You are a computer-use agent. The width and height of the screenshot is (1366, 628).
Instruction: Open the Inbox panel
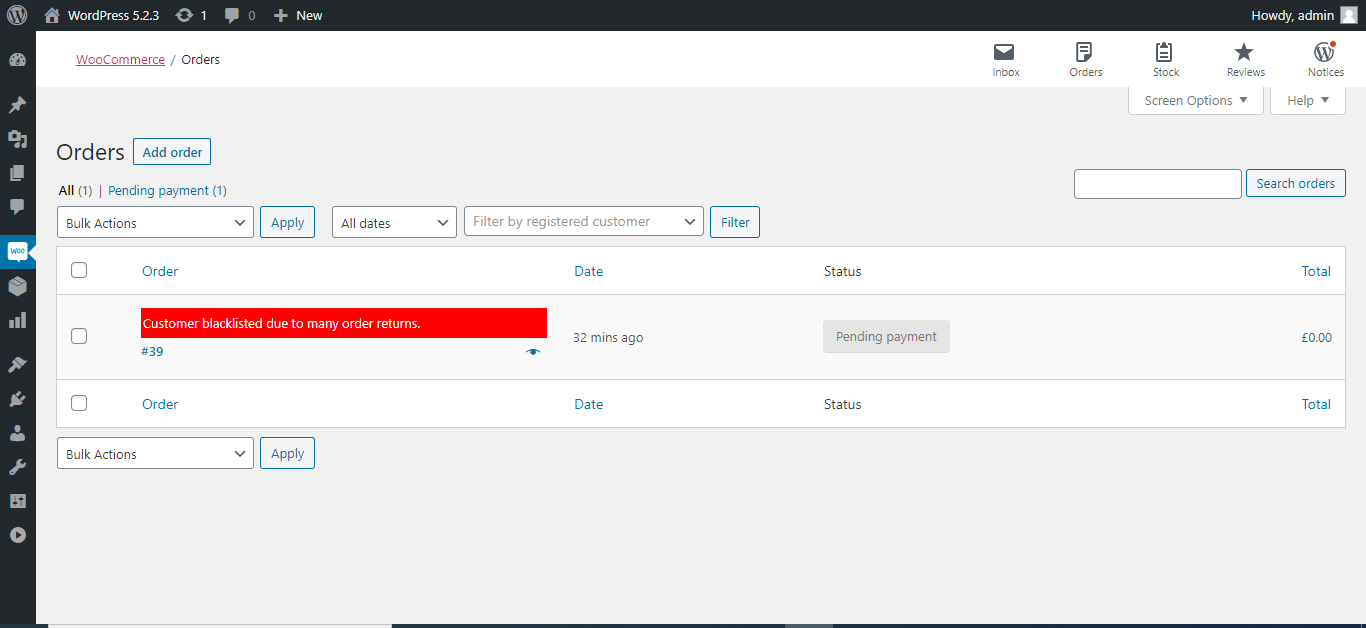(x=1005, y=60)
